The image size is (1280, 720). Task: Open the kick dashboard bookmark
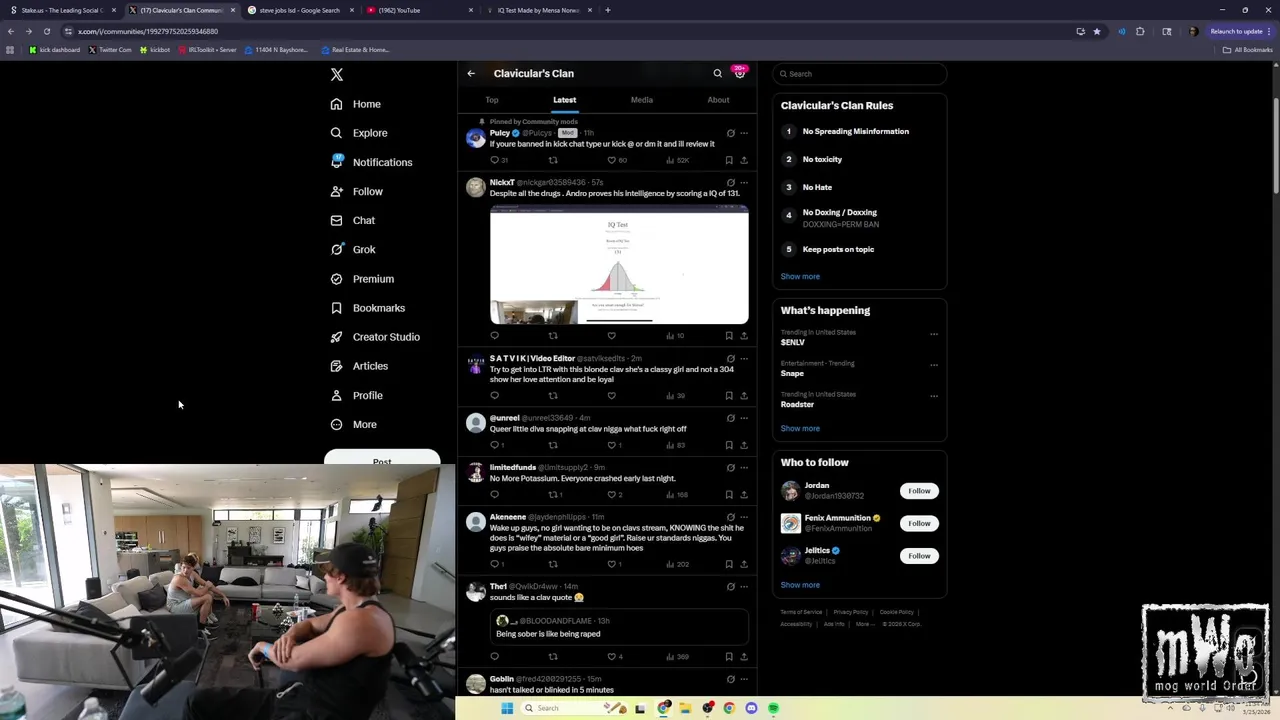point(55,50)
